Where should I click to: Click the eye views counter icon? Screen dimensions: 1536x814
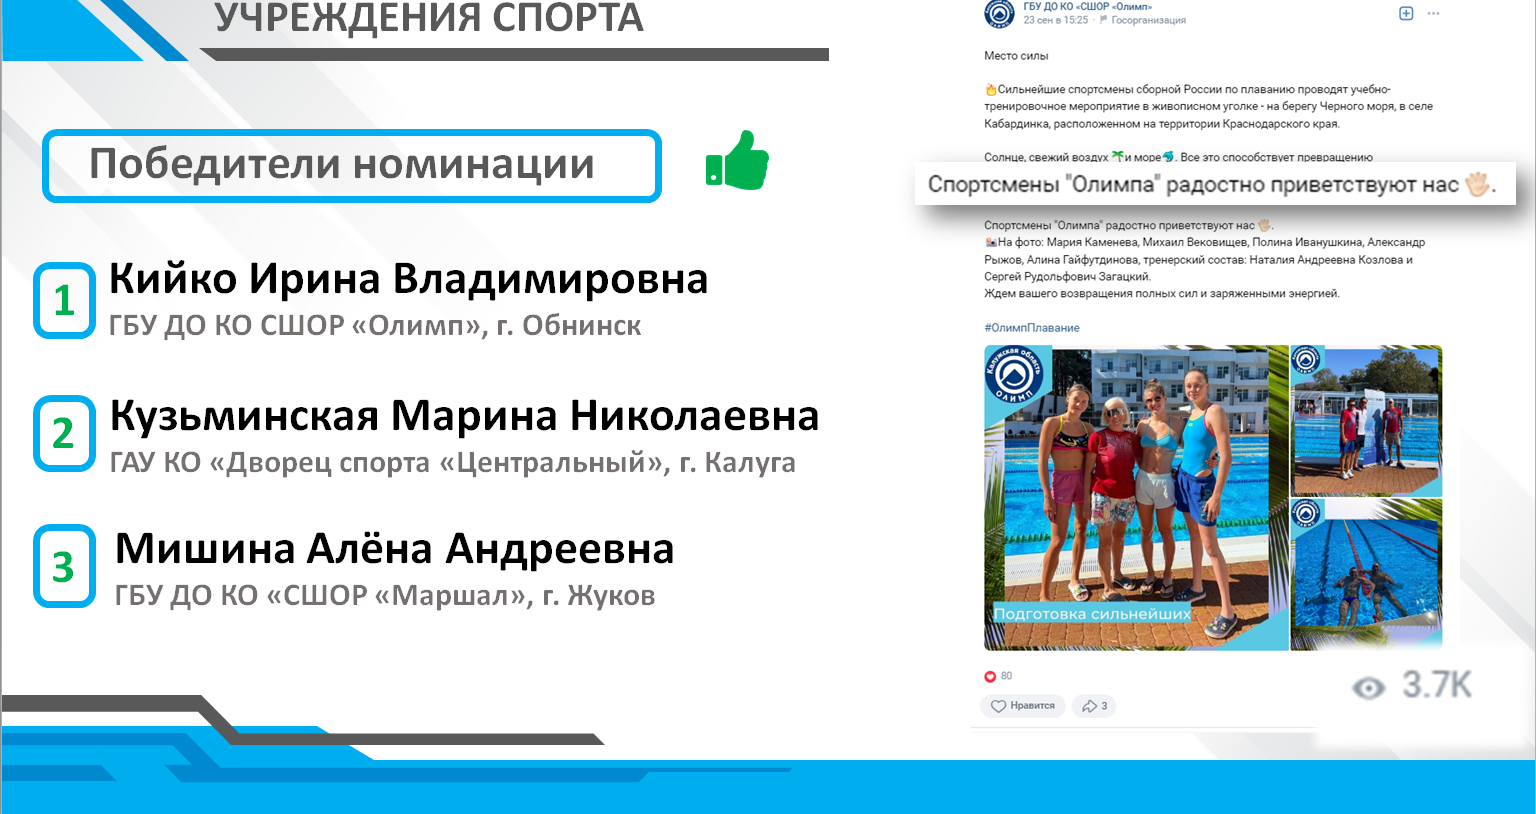(x=1368, y=687)
